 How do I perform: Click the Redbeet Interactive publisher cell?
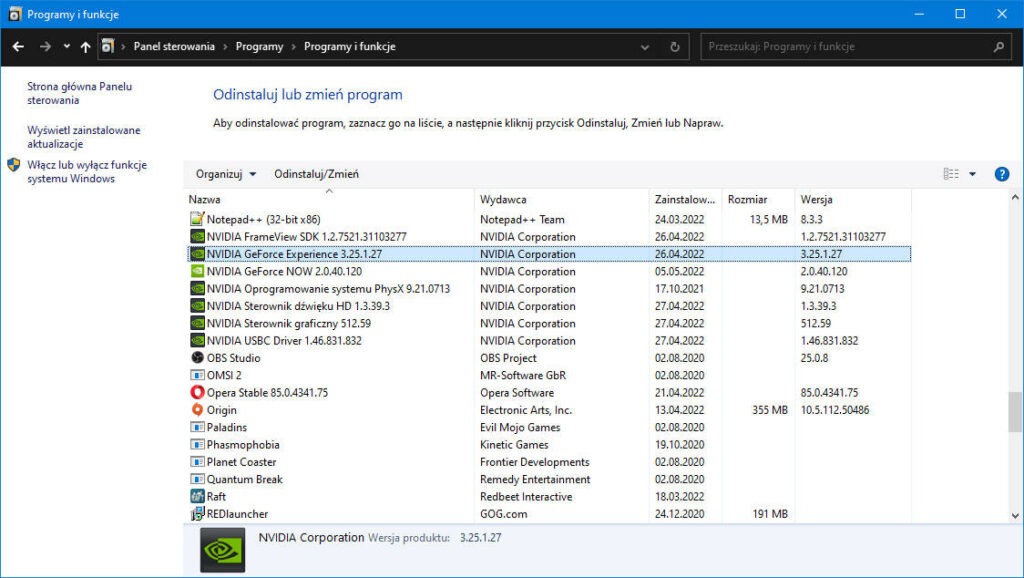click(x=526, y=496)
